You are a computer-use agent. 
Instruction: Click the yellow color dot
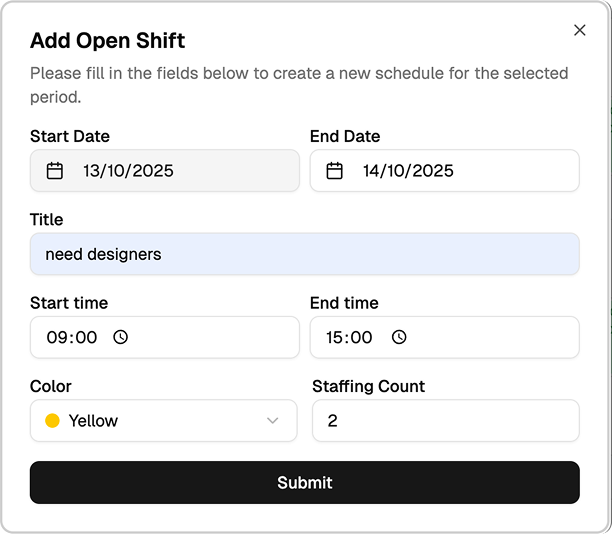click(53, 421)
